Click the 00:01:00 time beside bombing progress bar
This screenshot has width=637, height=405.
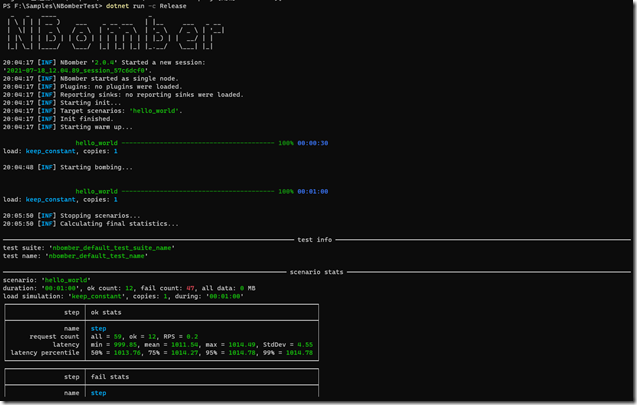click(313, 191)
